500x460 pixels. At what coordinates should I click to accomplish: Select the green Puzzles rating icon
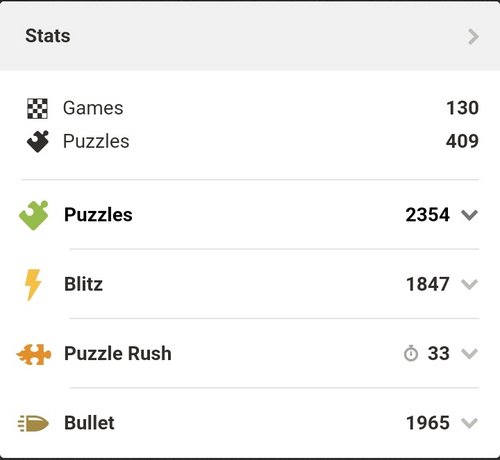[34, 215]
